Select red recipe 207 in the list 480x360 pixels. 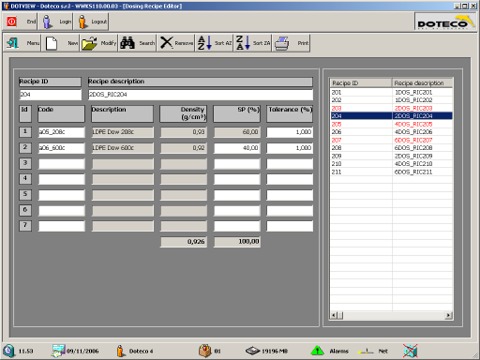pyautogui.click(x=391, y=140)
